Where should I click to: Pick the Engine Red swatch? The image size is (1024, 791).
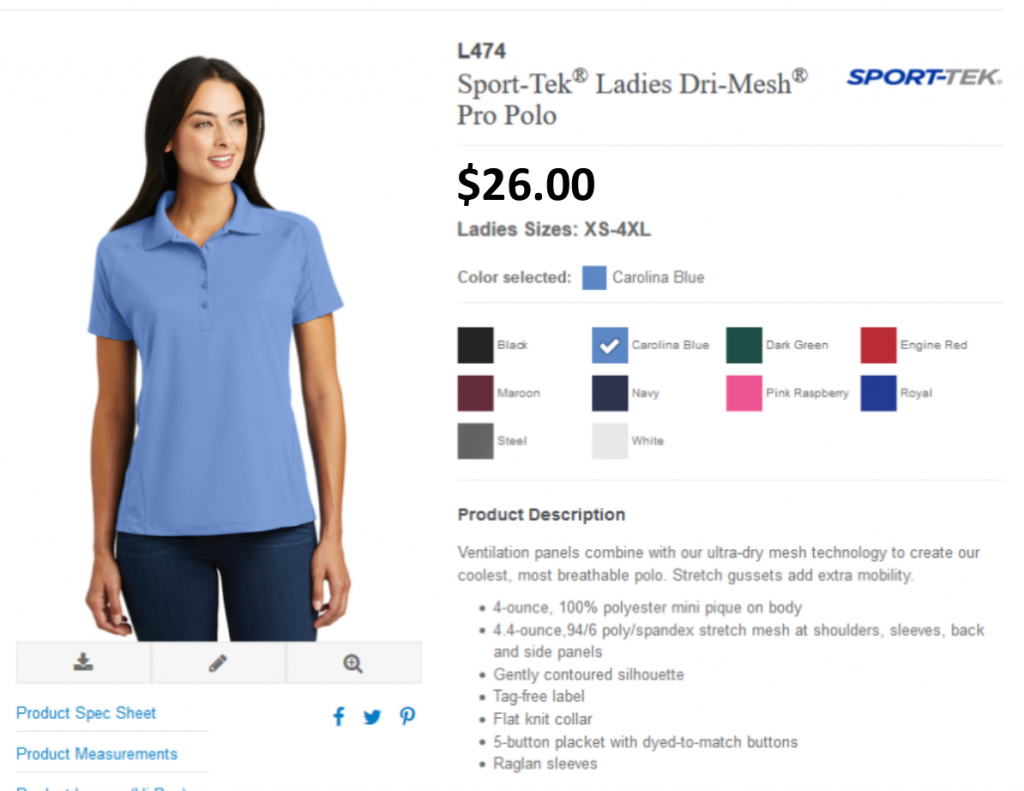click(x=878, y=345)
